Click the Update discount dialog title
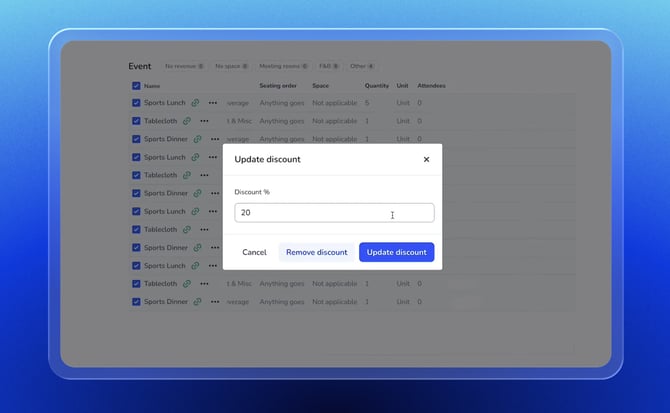Image resolution: width=670 pixels, height=413 pixels. [x=267, y=159]
